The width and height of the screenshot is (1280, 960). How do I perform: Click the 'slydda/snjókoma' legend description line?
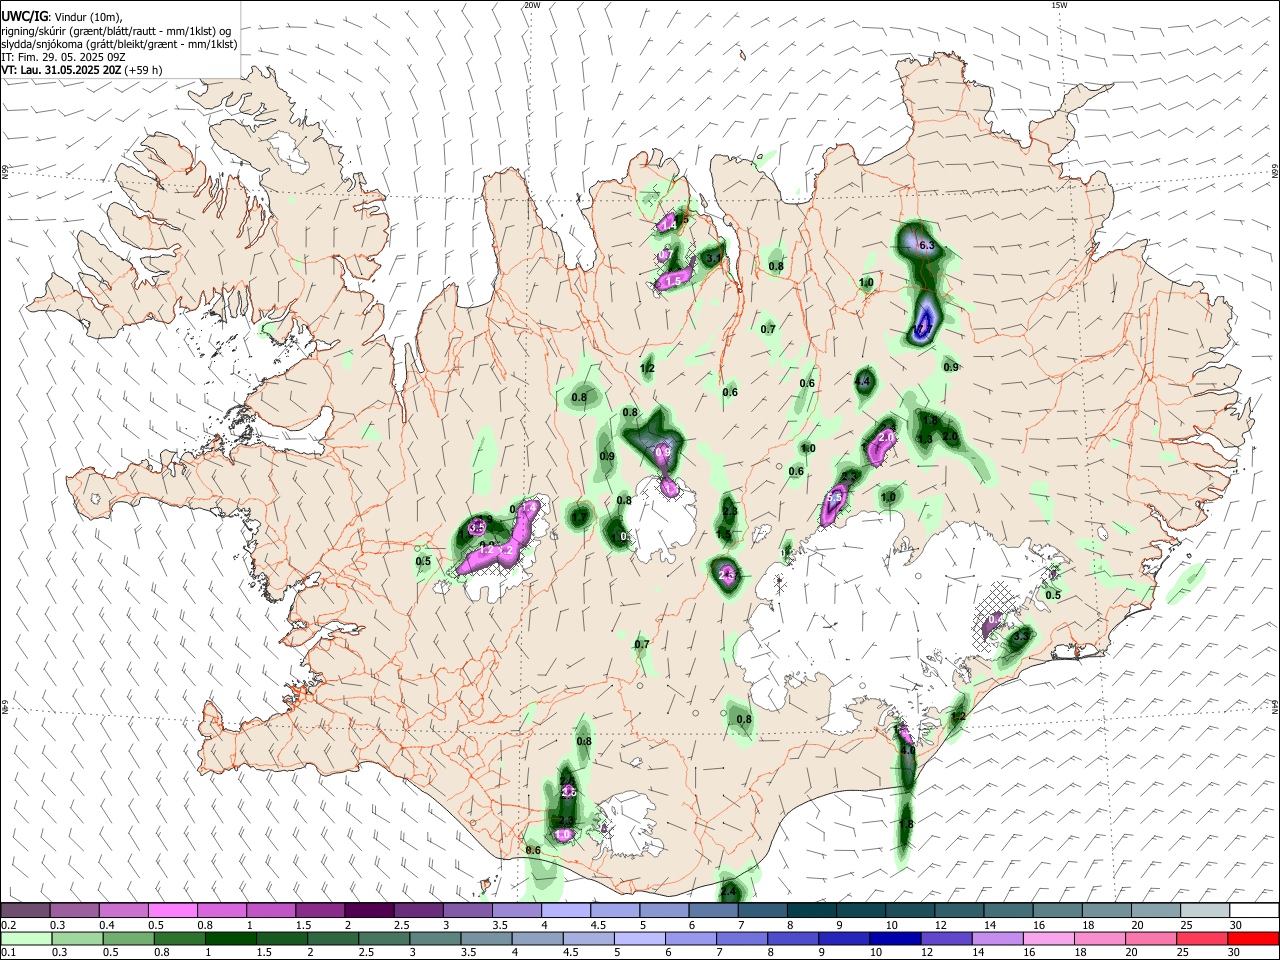point(119,44)
